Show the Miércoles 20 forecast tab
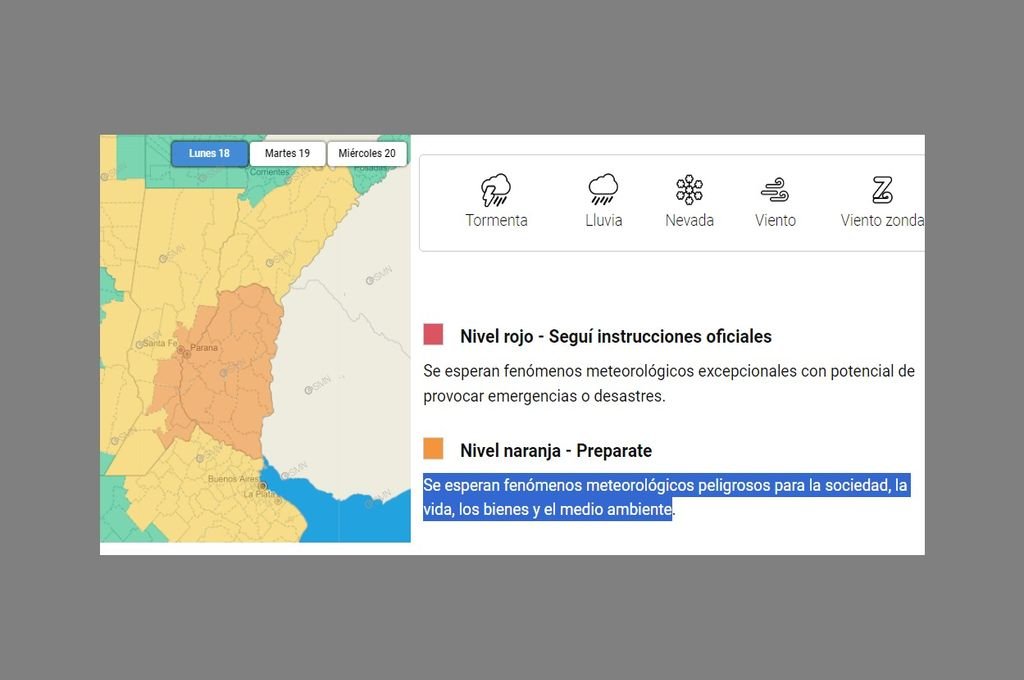Image resolution: width=1024 pixels, height=680 pixels. pos(367,154)
